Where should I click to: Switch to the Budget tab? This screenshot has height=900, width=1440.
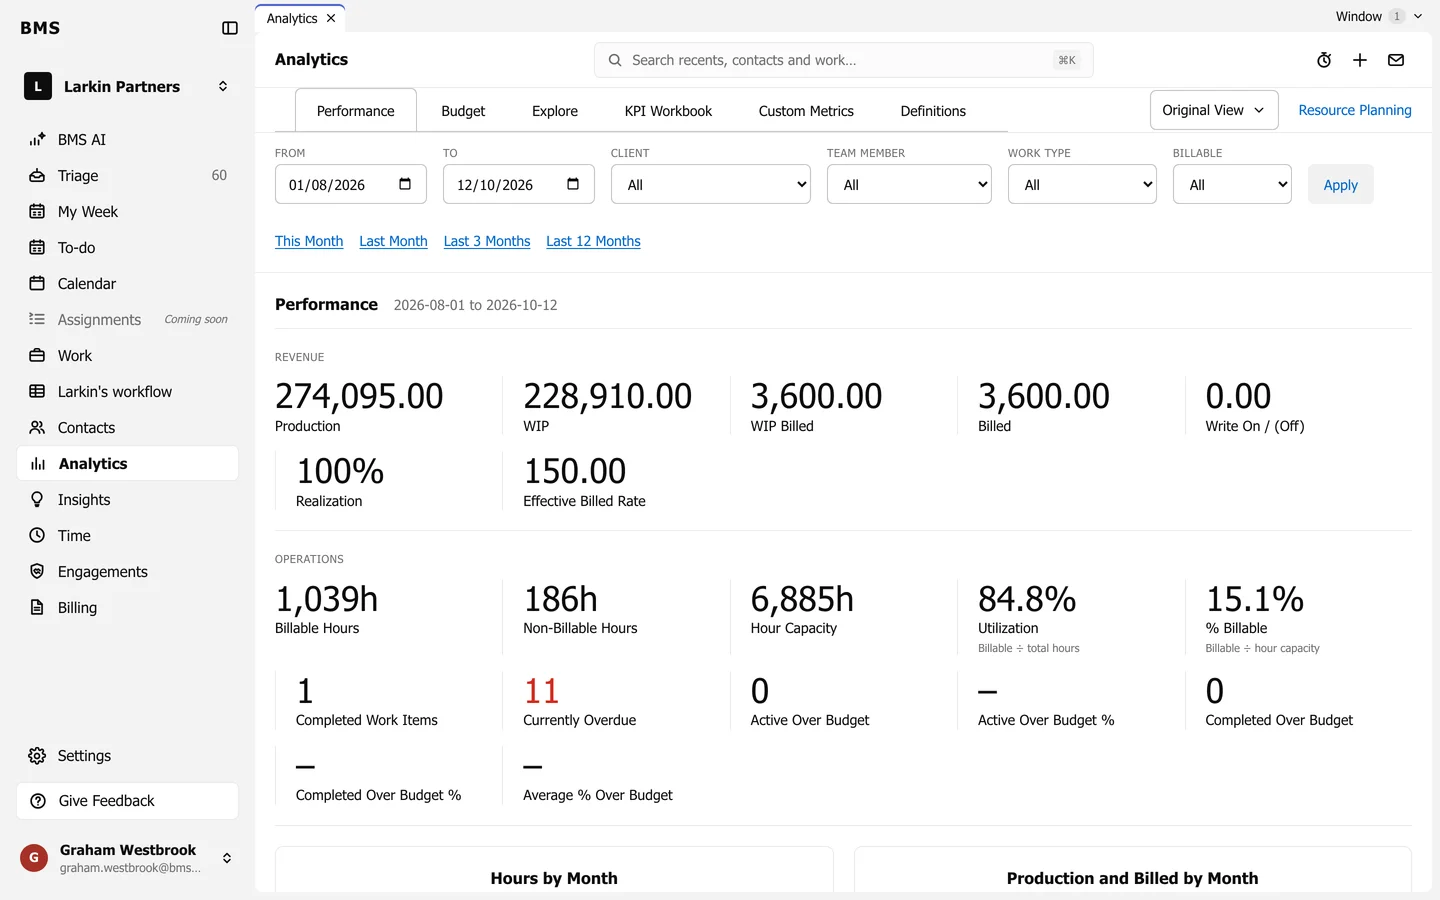(463, 111)
